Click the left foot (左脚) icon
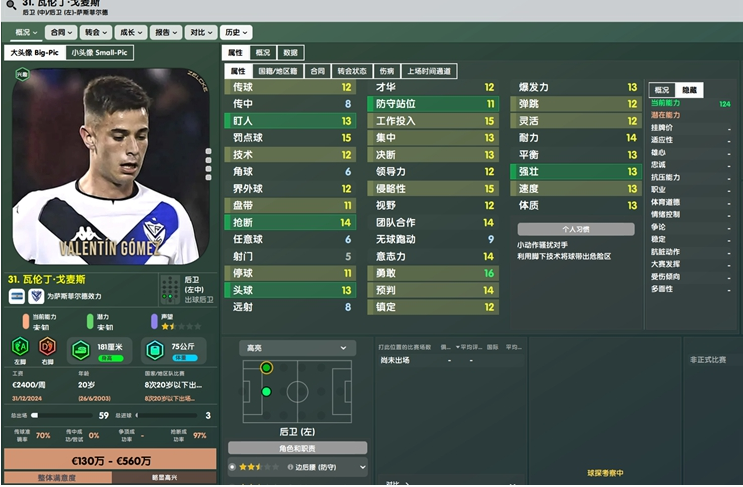This screenshot has height=487, width=743. pos(20,347)
